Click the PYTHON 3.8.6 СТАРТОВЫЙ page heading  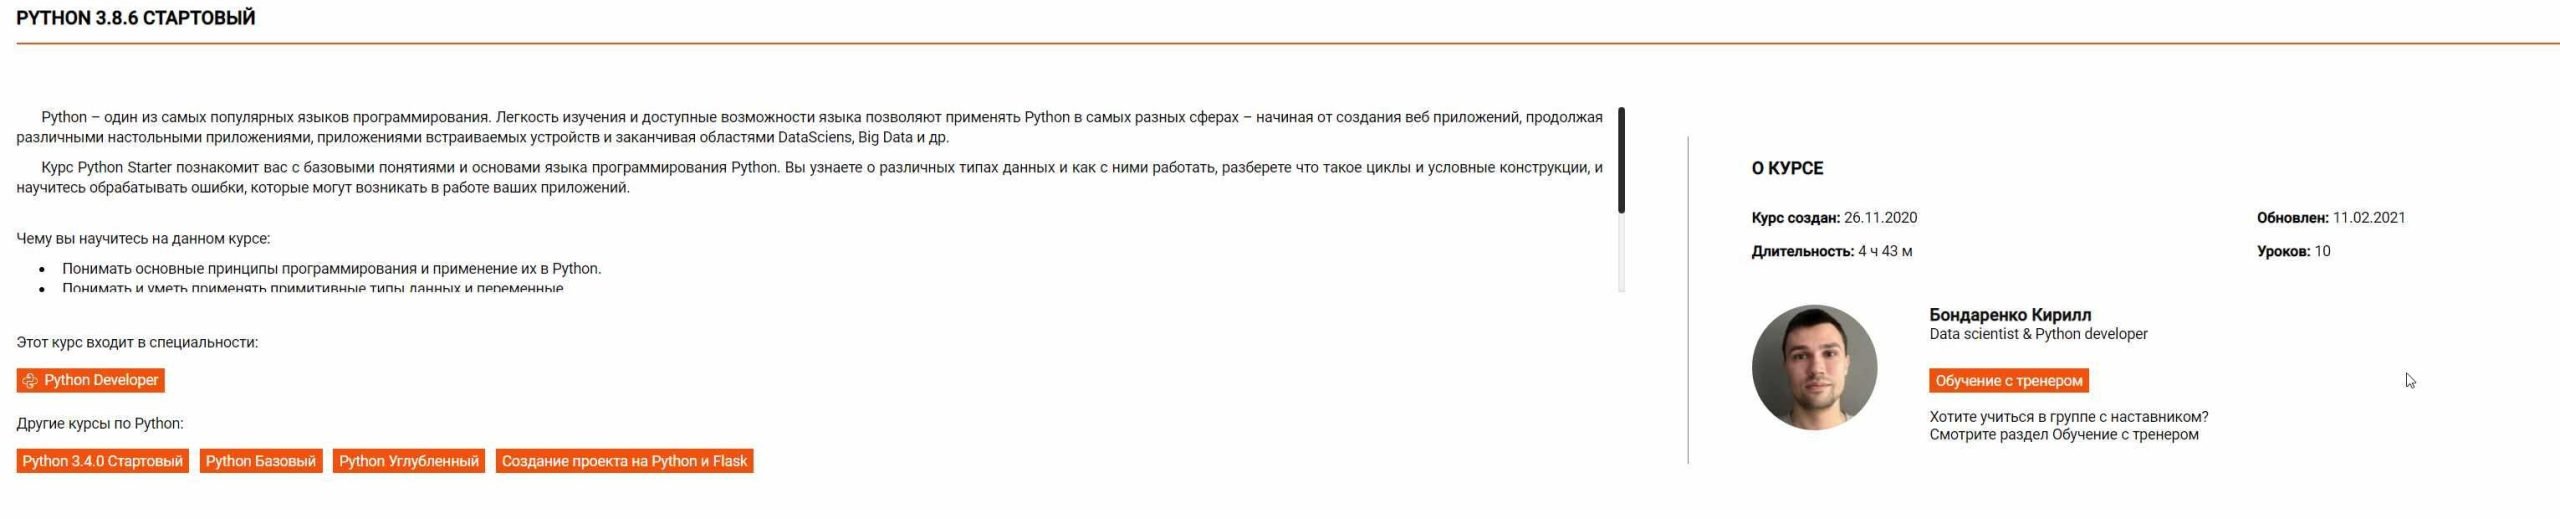click(136, 18)
